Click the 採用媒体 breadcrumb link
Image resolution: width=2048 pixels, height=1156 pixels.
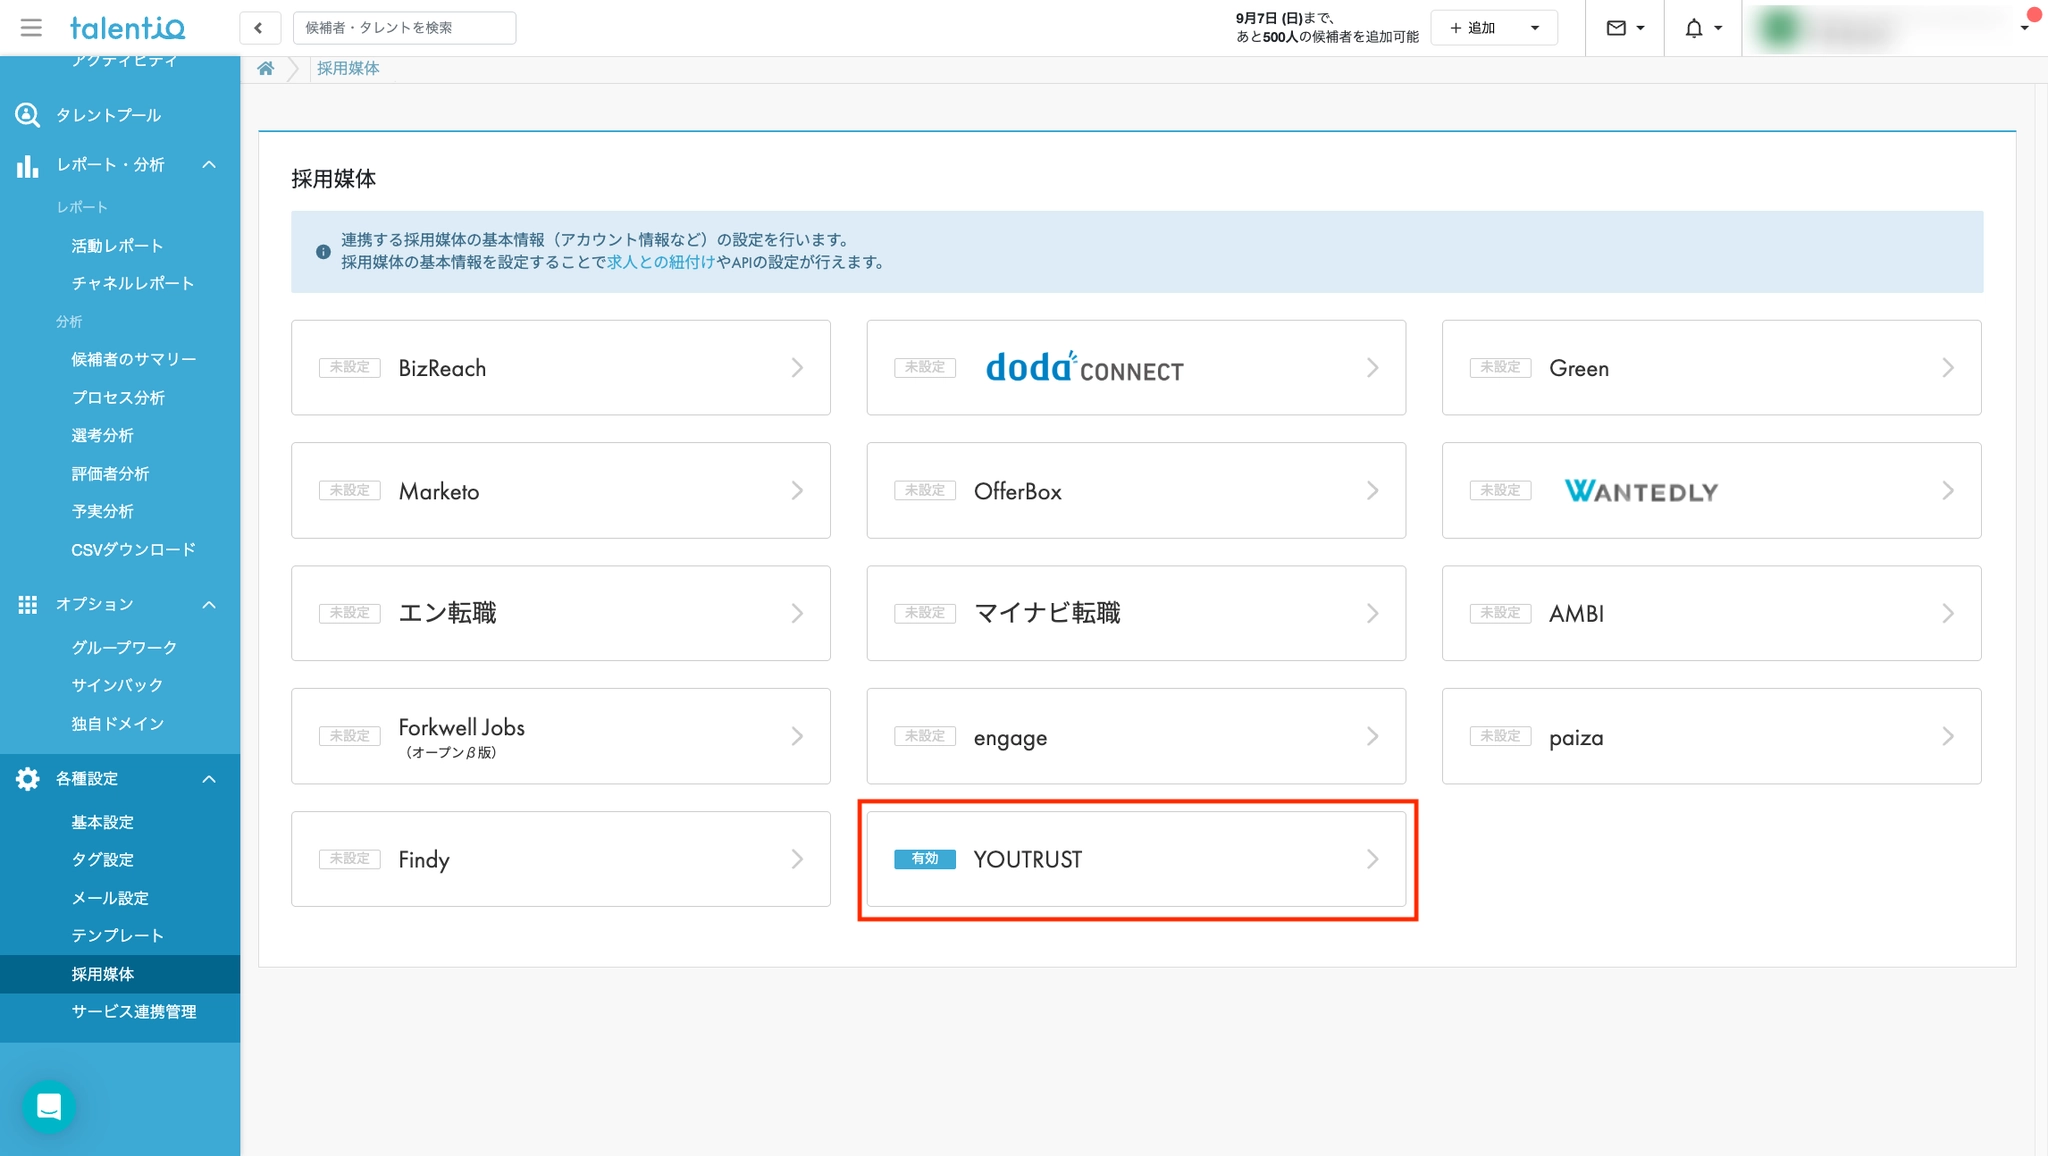(x=348, y=68)
